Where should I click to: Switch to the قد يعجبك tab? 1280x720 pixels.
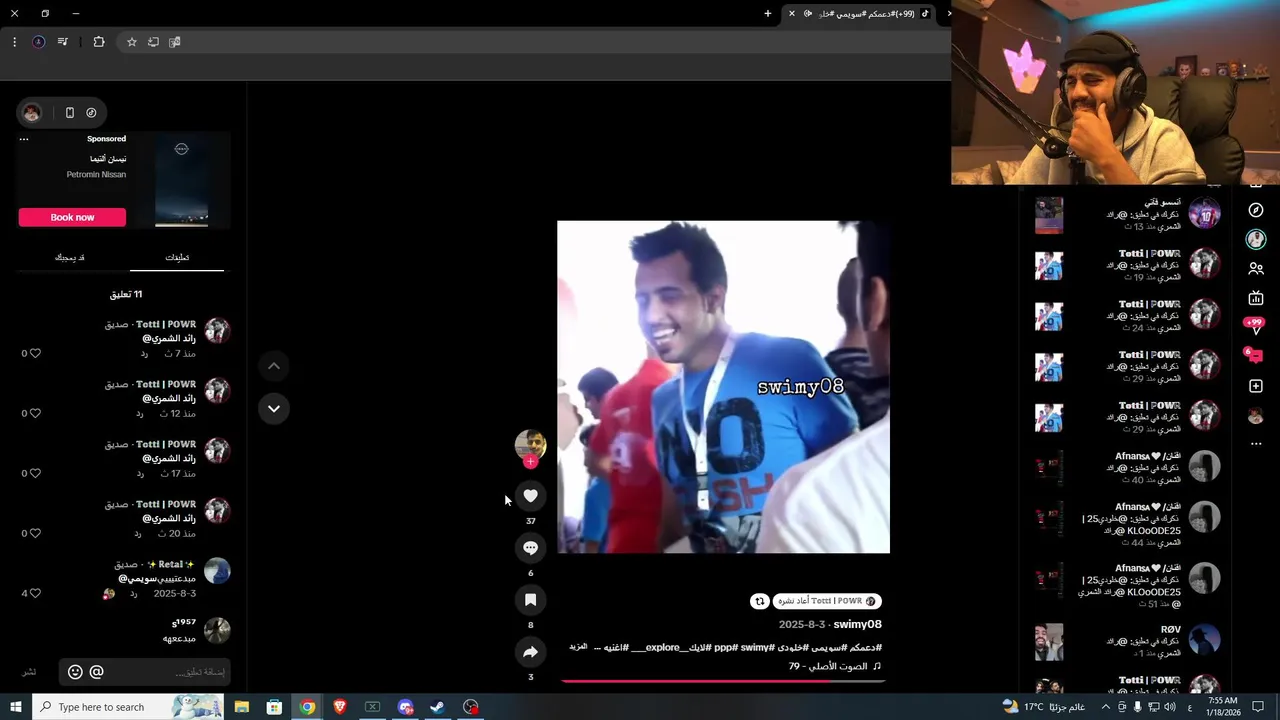pos(70,257)
